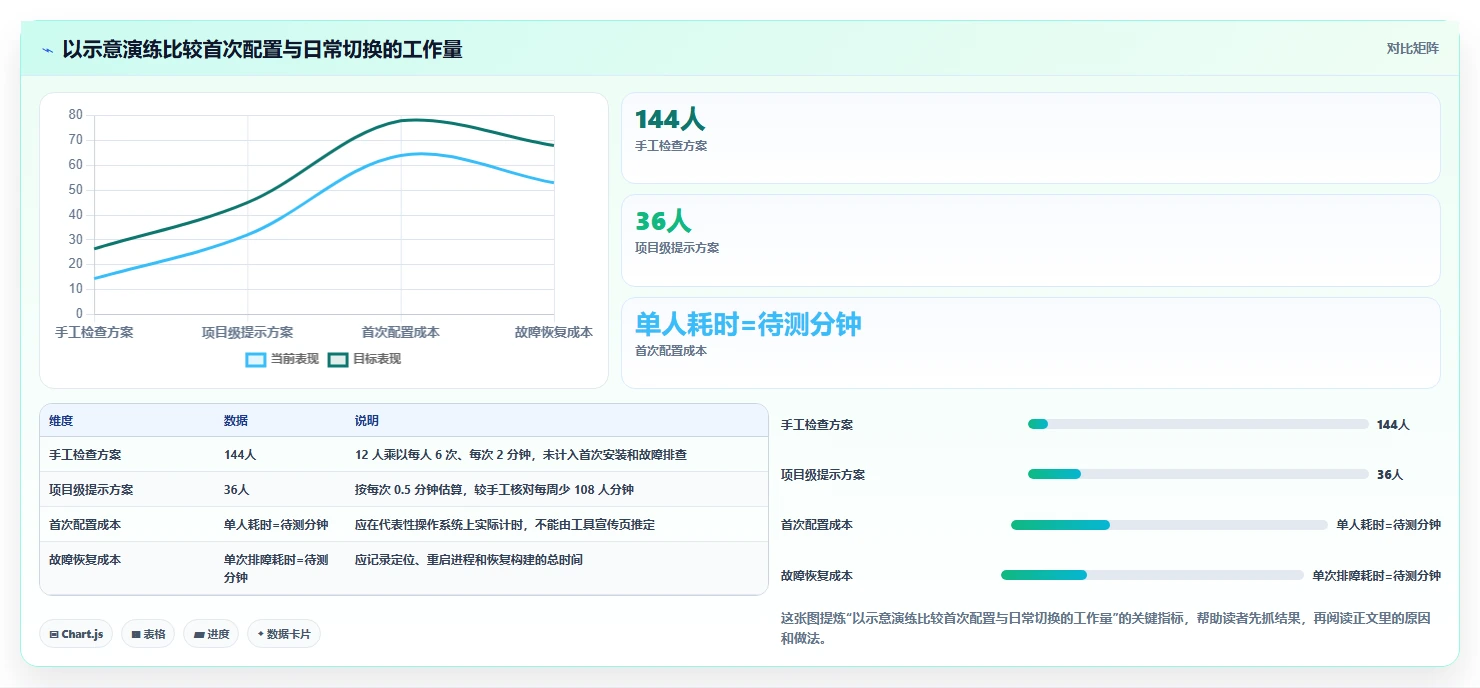Viewport: 1480px width, 688px height.
Task: Click the description starting 应在代表性操作系统上实际计时
Action: pyautogui.click(x=505, y=525)
